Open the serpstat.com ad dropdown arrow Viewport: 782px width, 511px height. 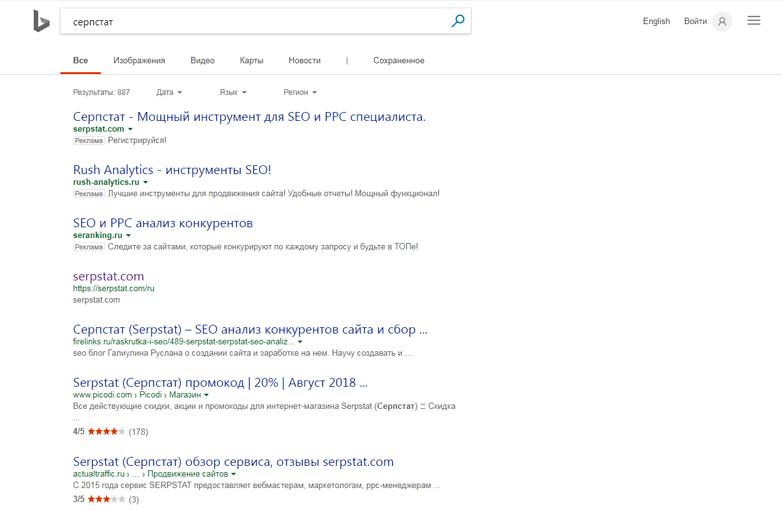131,129
